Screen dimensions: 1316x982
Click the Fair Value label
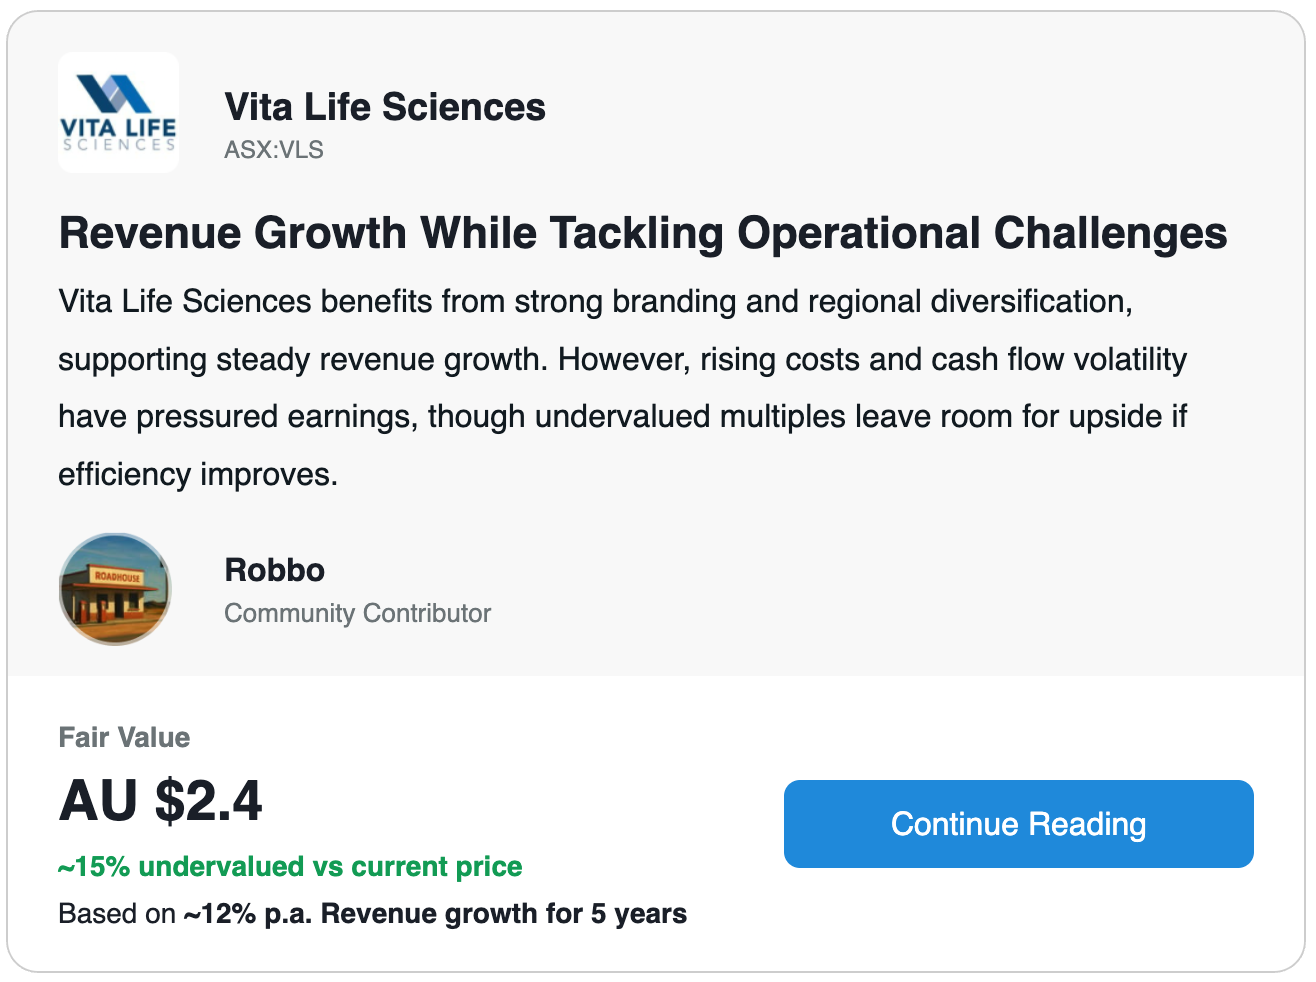[x=124, y=737]
